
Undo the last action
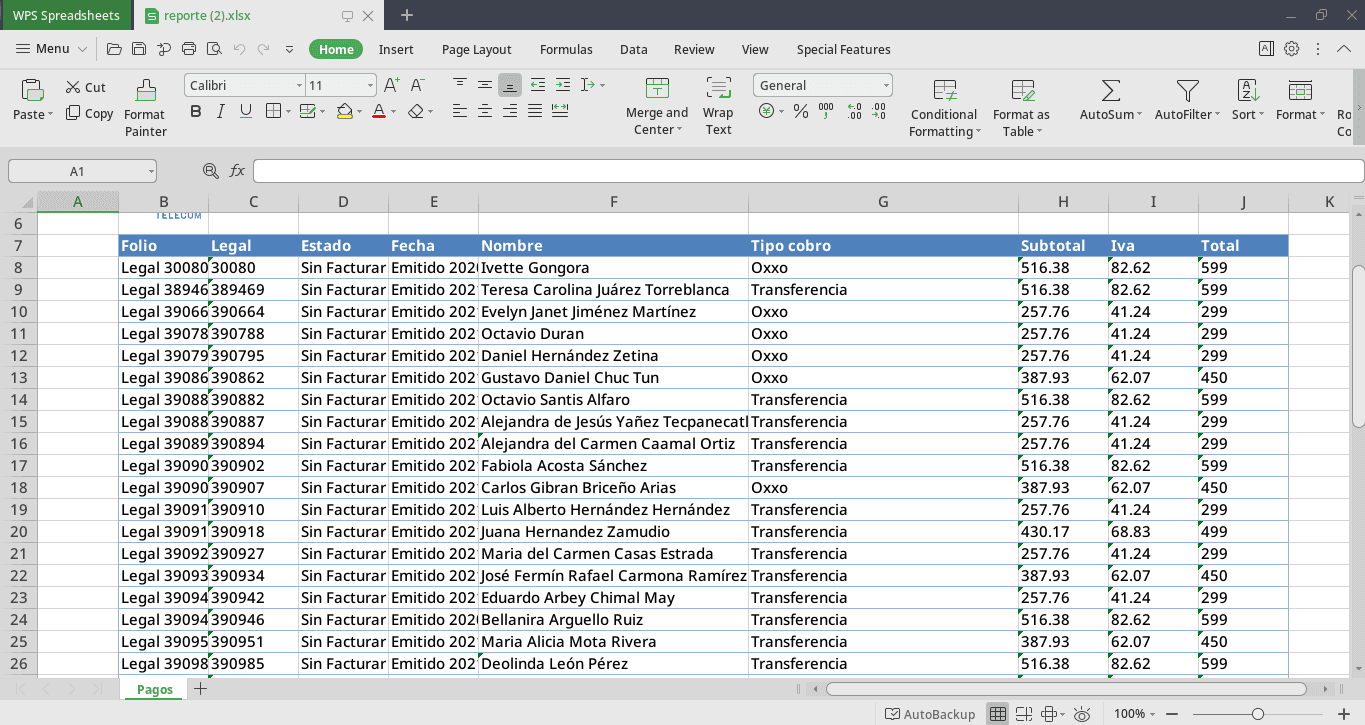coord(239,49)
